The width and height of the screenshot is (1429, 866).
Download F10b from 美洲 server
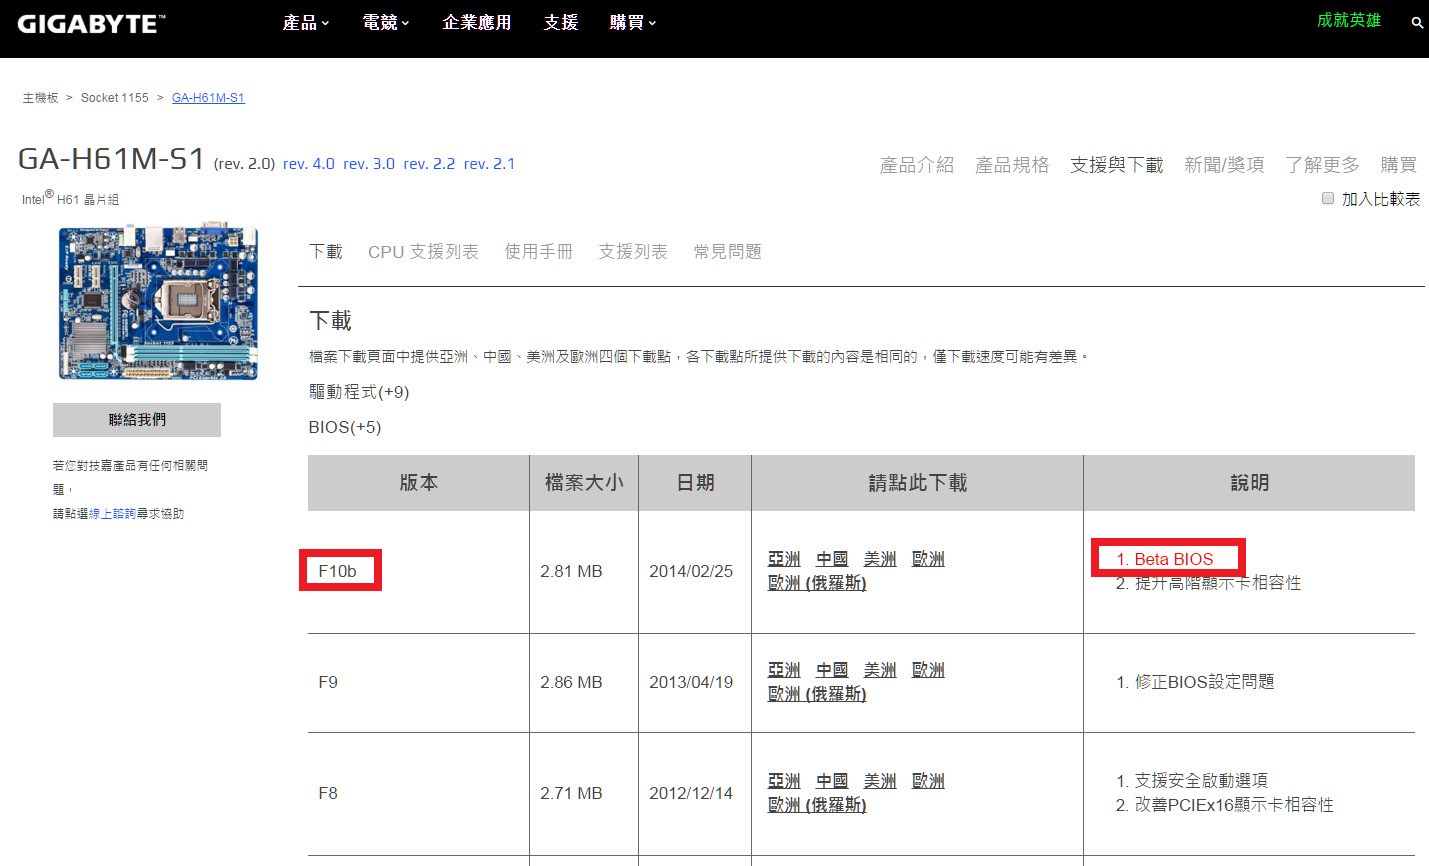tap(880, 559)
